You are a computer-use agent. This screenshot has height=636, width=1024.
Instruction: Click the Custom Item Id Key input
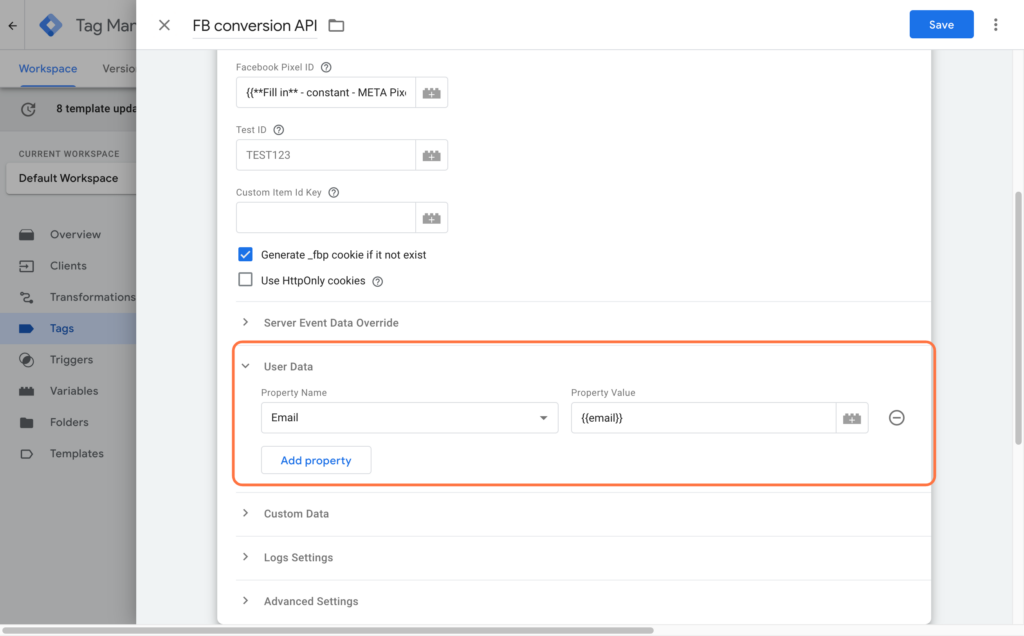pos(326,218)
